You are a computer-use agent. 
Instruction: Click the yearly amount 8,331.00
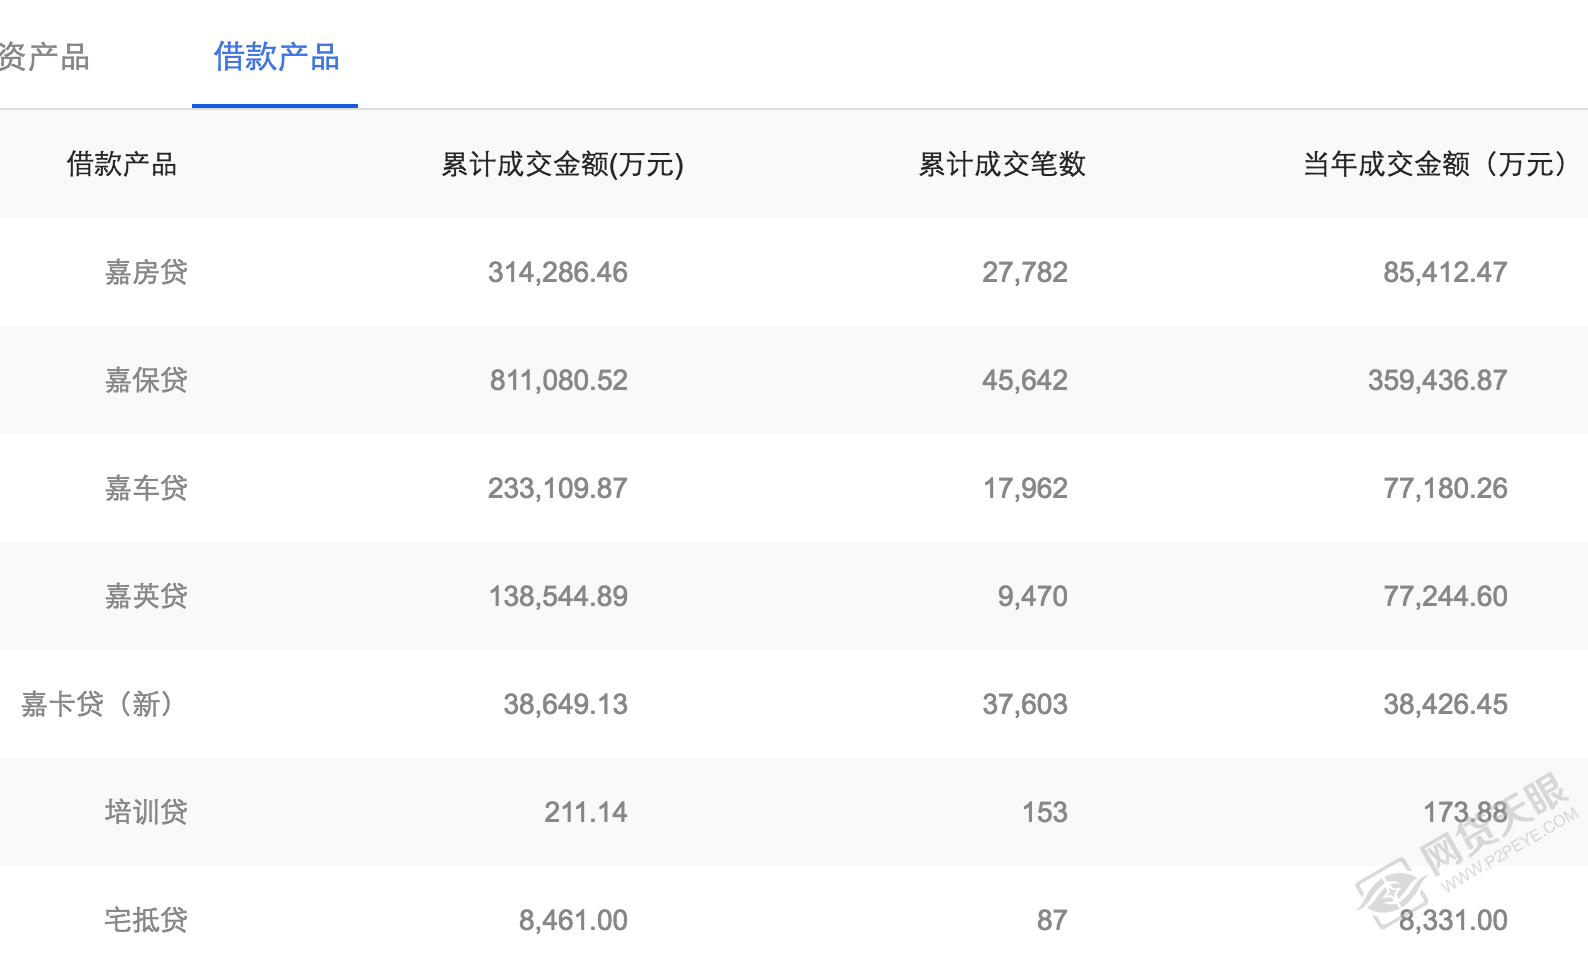tap(1453, 920)
